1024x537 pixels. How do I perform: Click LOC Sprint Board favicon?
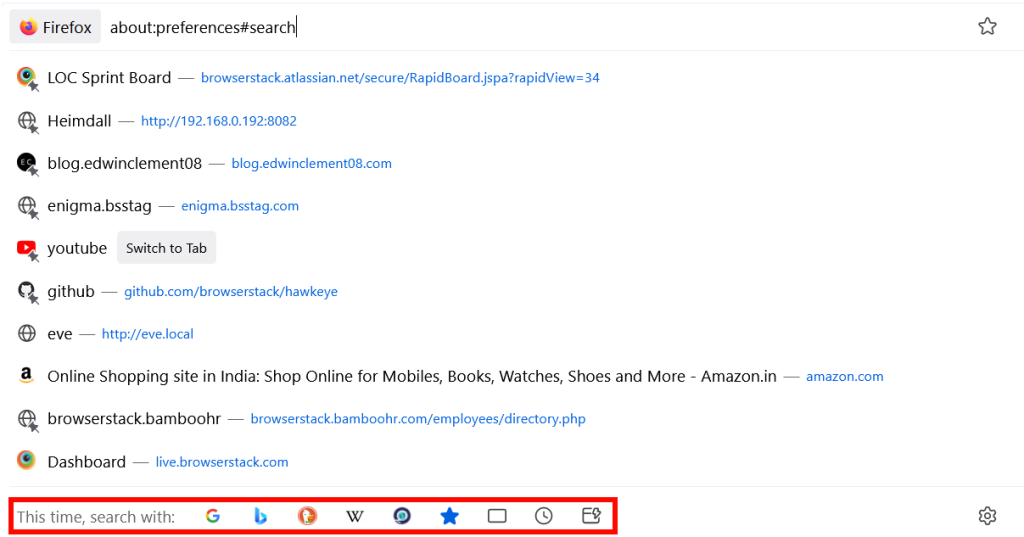[x=27, y=78]
